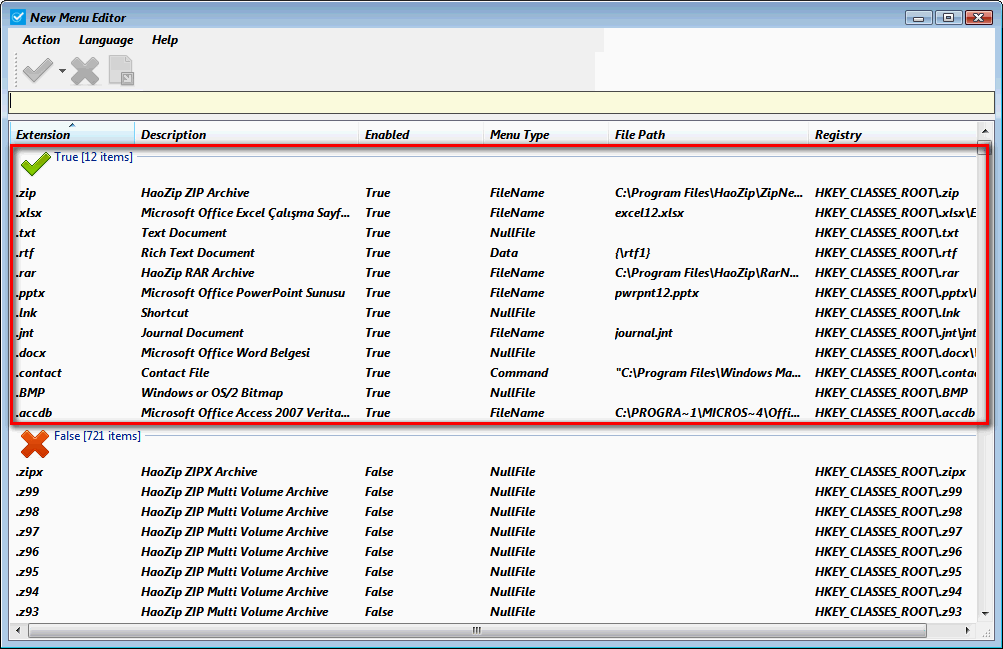Click HKEY_CLASSES_ROOT\.BMP registry cell
Screen dimensions: 1003x649
(x=891, y=393)
